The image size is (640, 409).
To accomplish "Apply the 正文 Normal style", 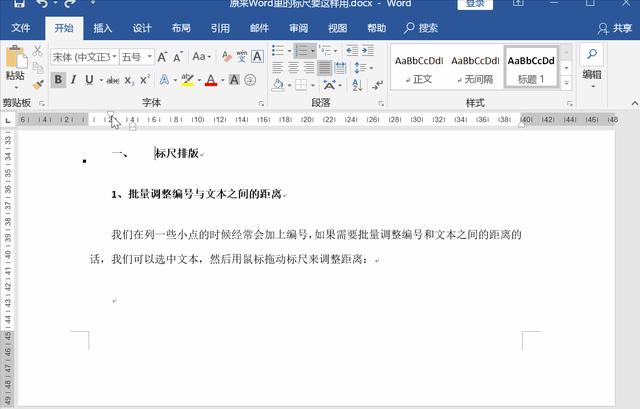I will (419, 68).
